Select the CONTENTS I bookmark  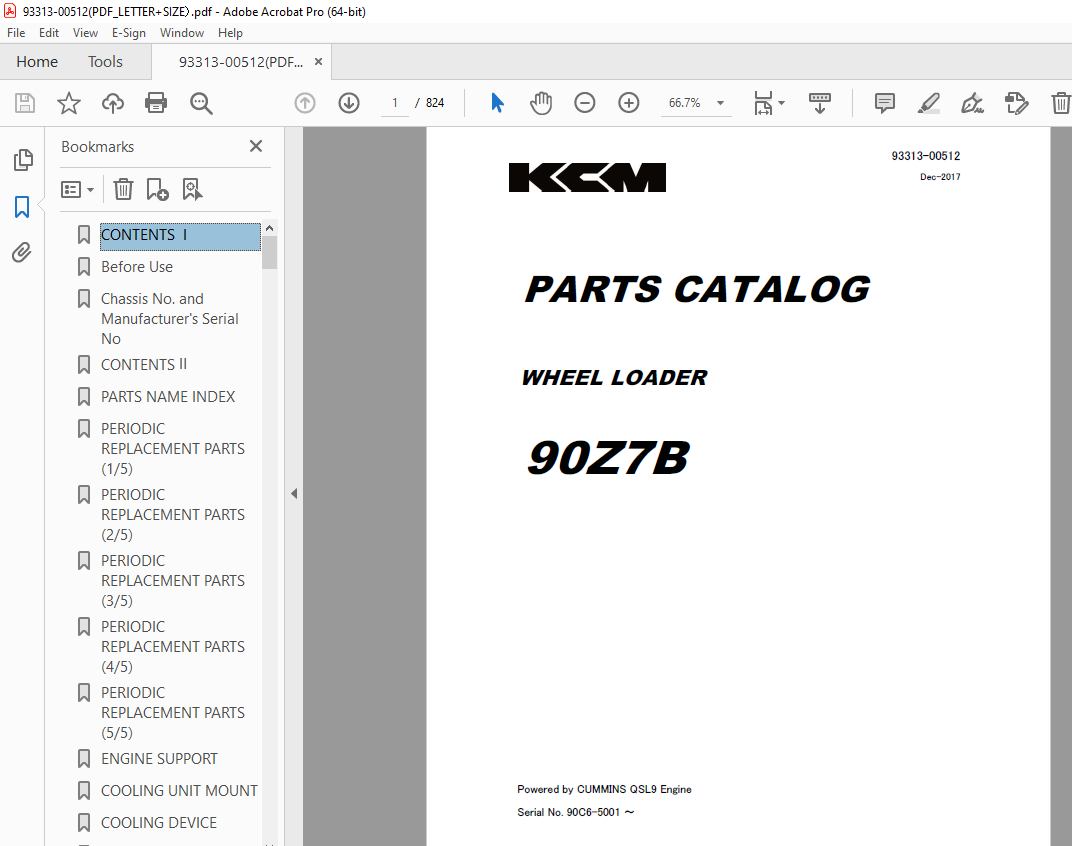180,235
